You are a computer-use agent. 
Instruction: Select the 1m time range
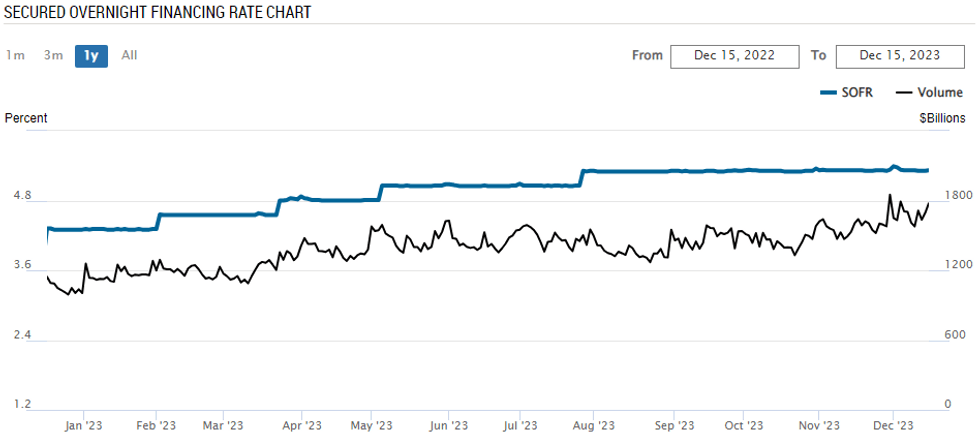[x=15, y=55]
